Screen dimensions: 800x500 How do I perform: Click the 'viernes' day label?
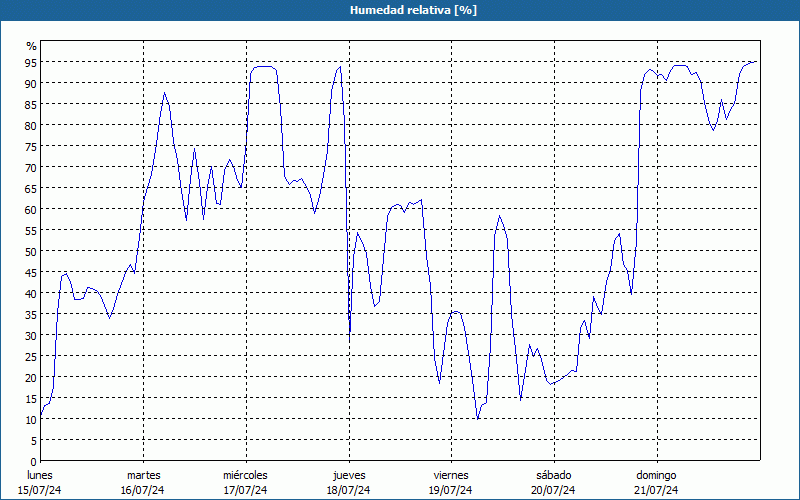(x=451, y=475)
